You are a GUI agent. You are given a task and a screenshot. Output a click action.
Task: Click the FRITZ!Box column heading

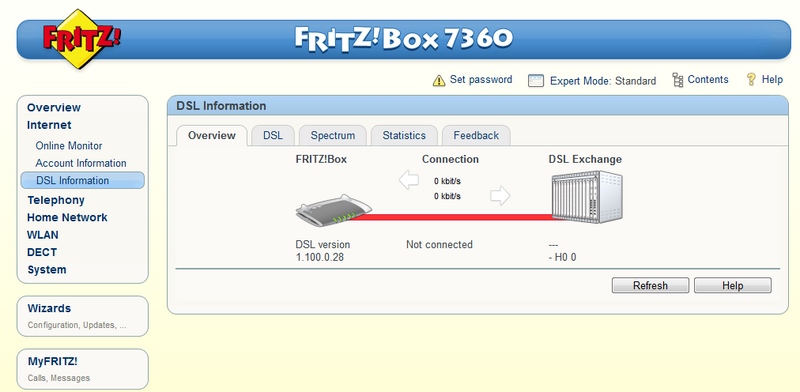click(x=321, y=159)
